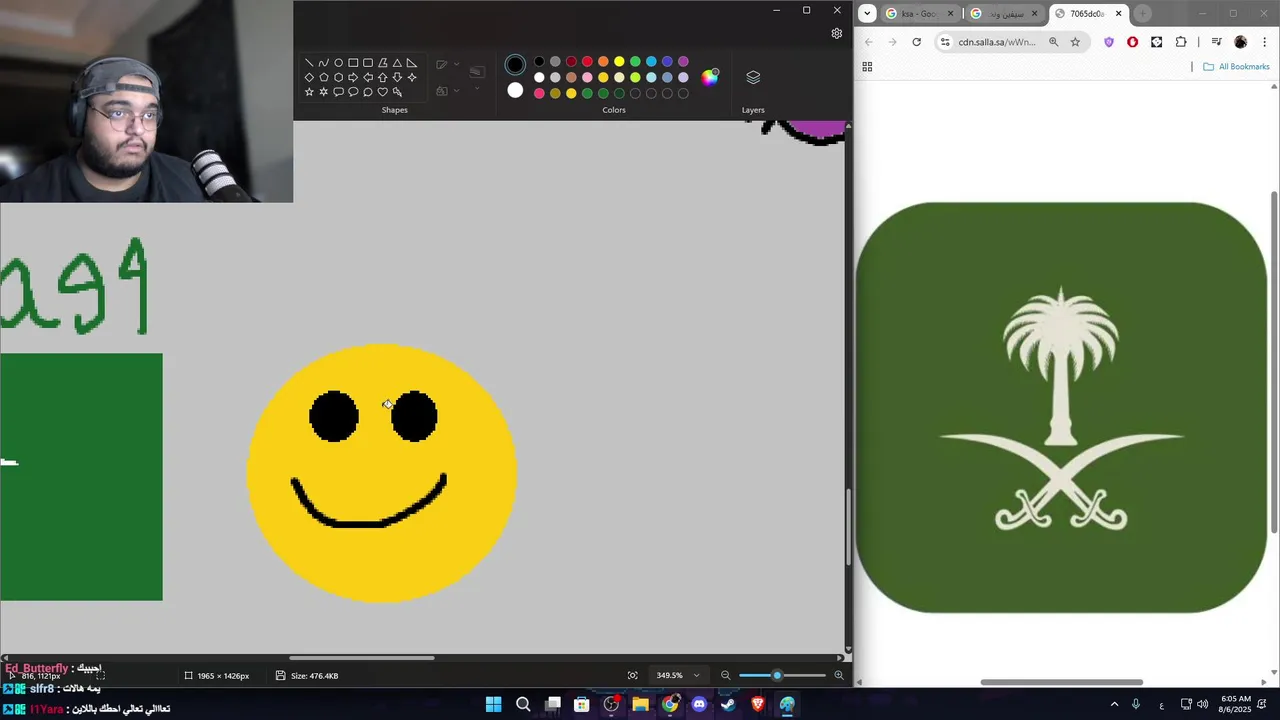This screenshot has width=1280, height=720.
Task: Click the 6:05 AM clock
Action: tap(1236, 698)
